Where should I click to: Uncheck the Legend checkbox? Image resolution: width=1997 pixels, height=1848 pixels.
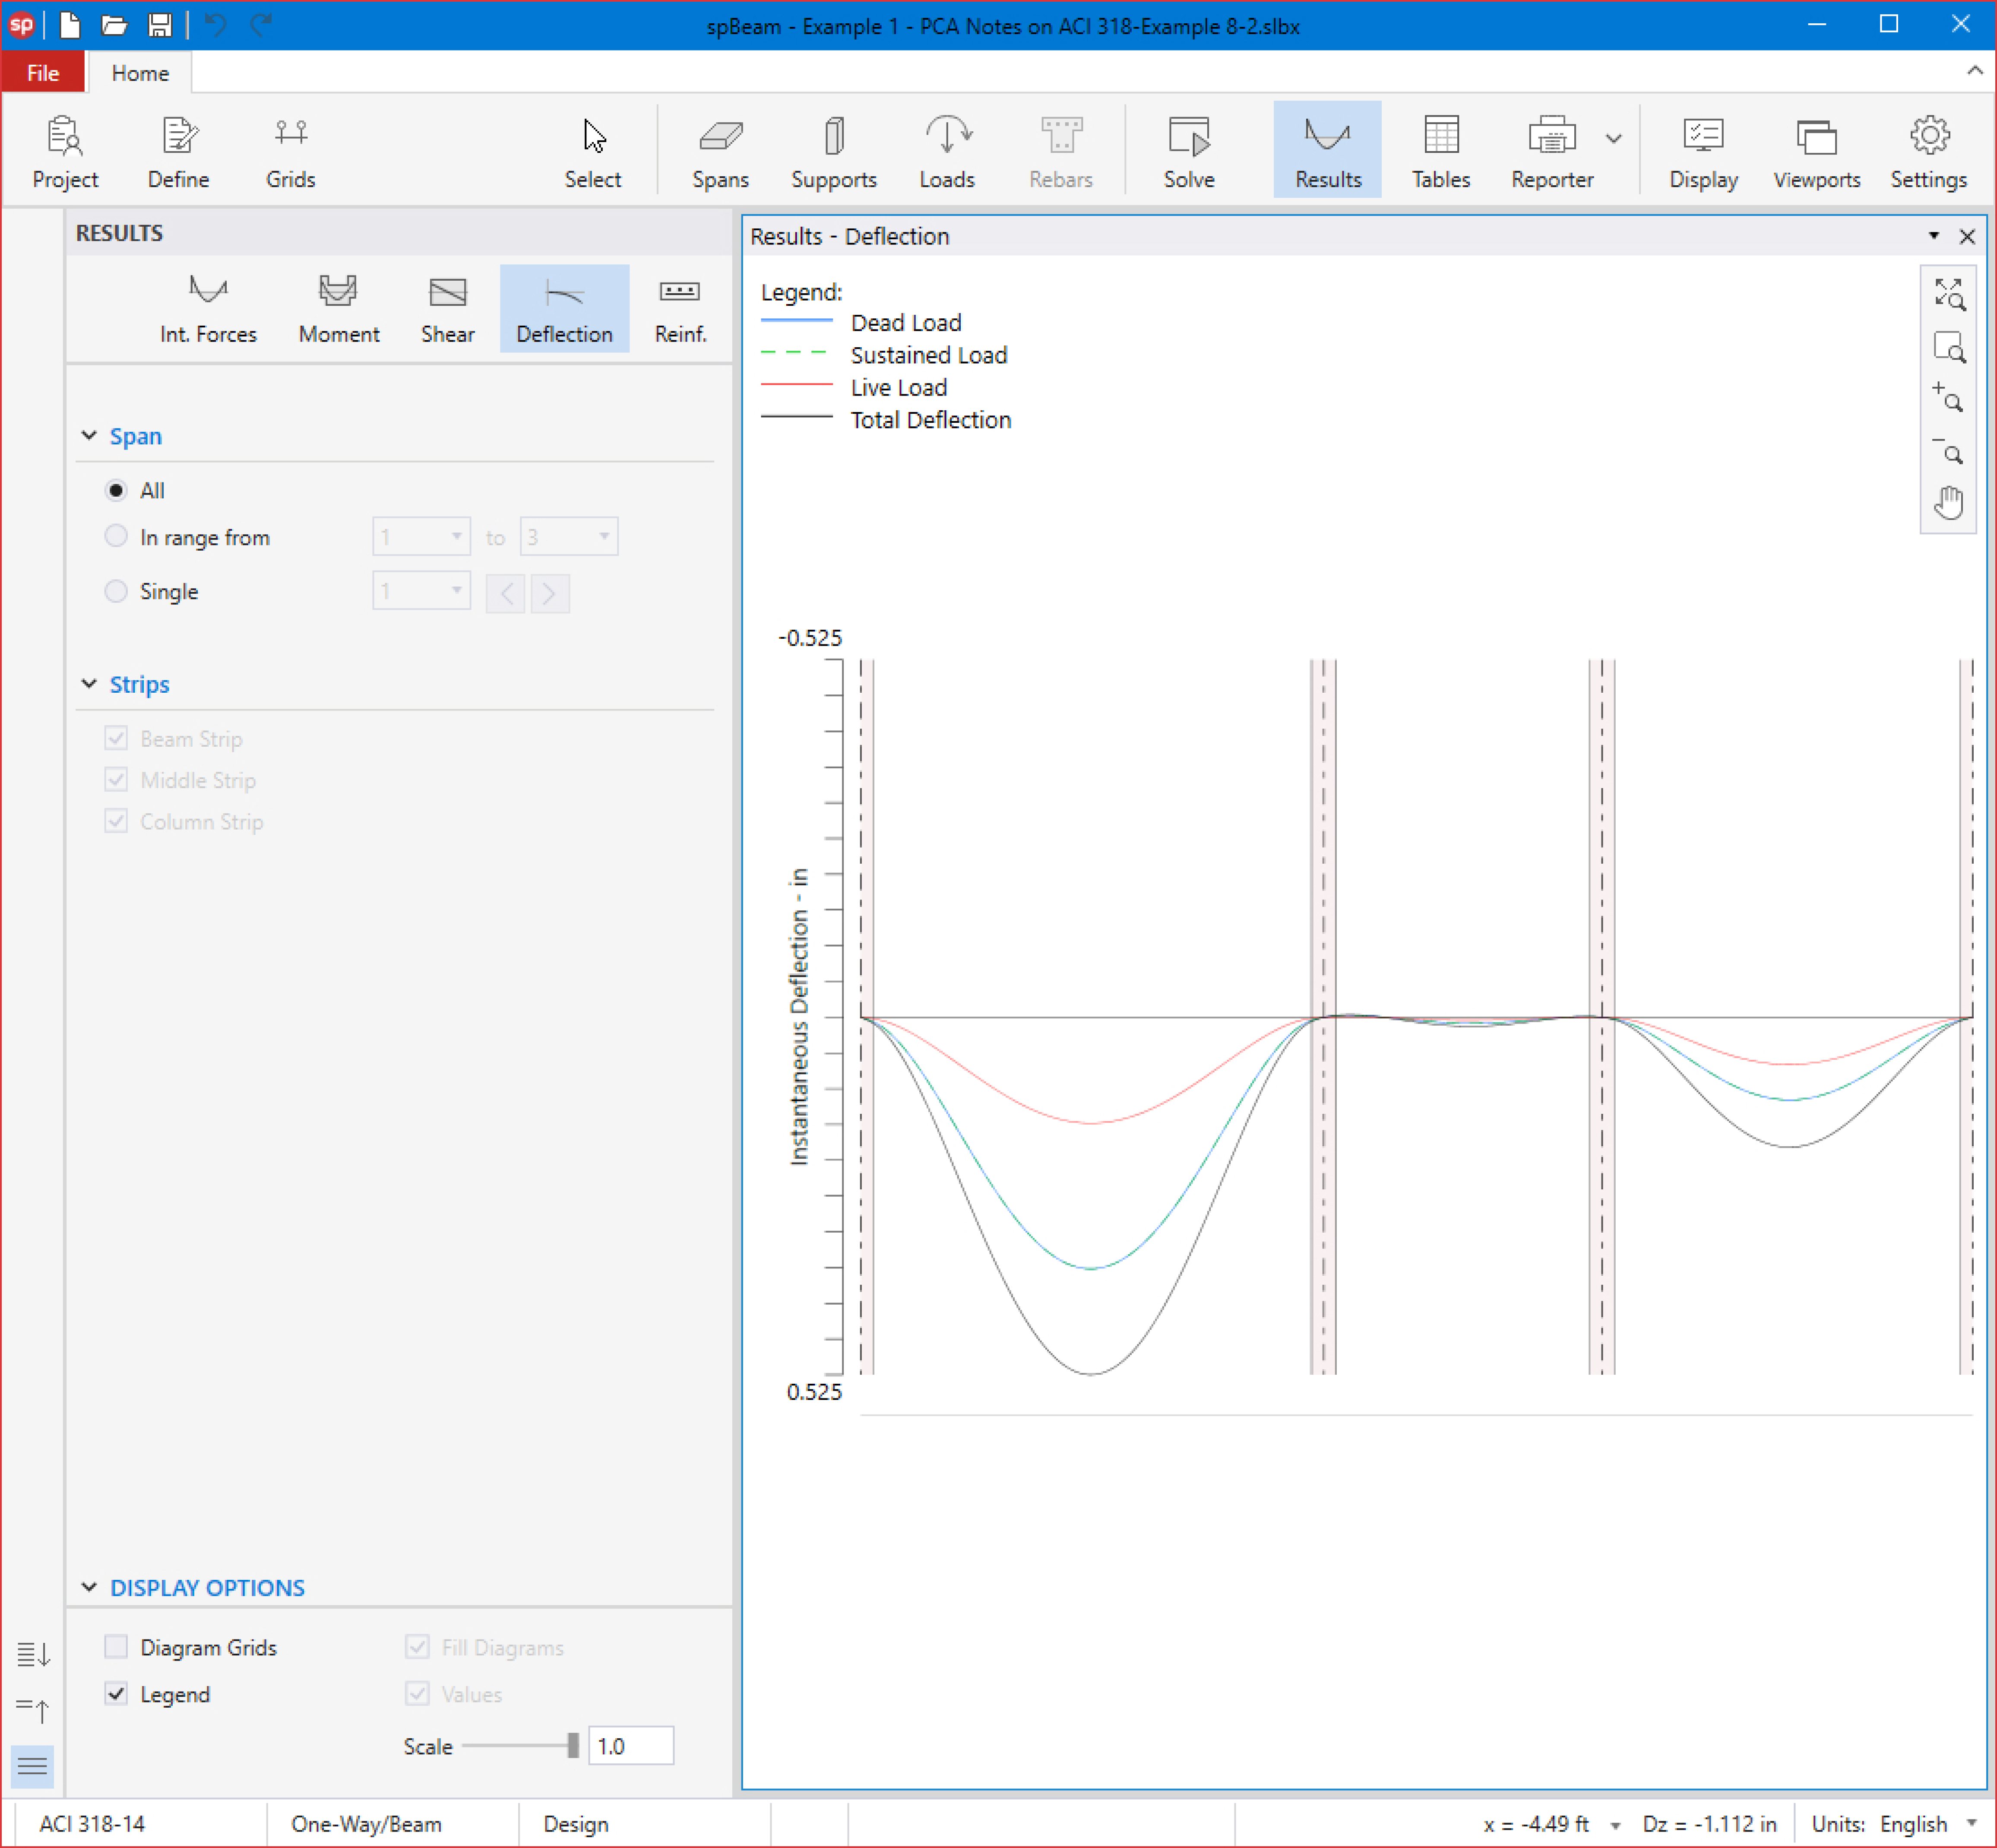tap(116, 1694)
